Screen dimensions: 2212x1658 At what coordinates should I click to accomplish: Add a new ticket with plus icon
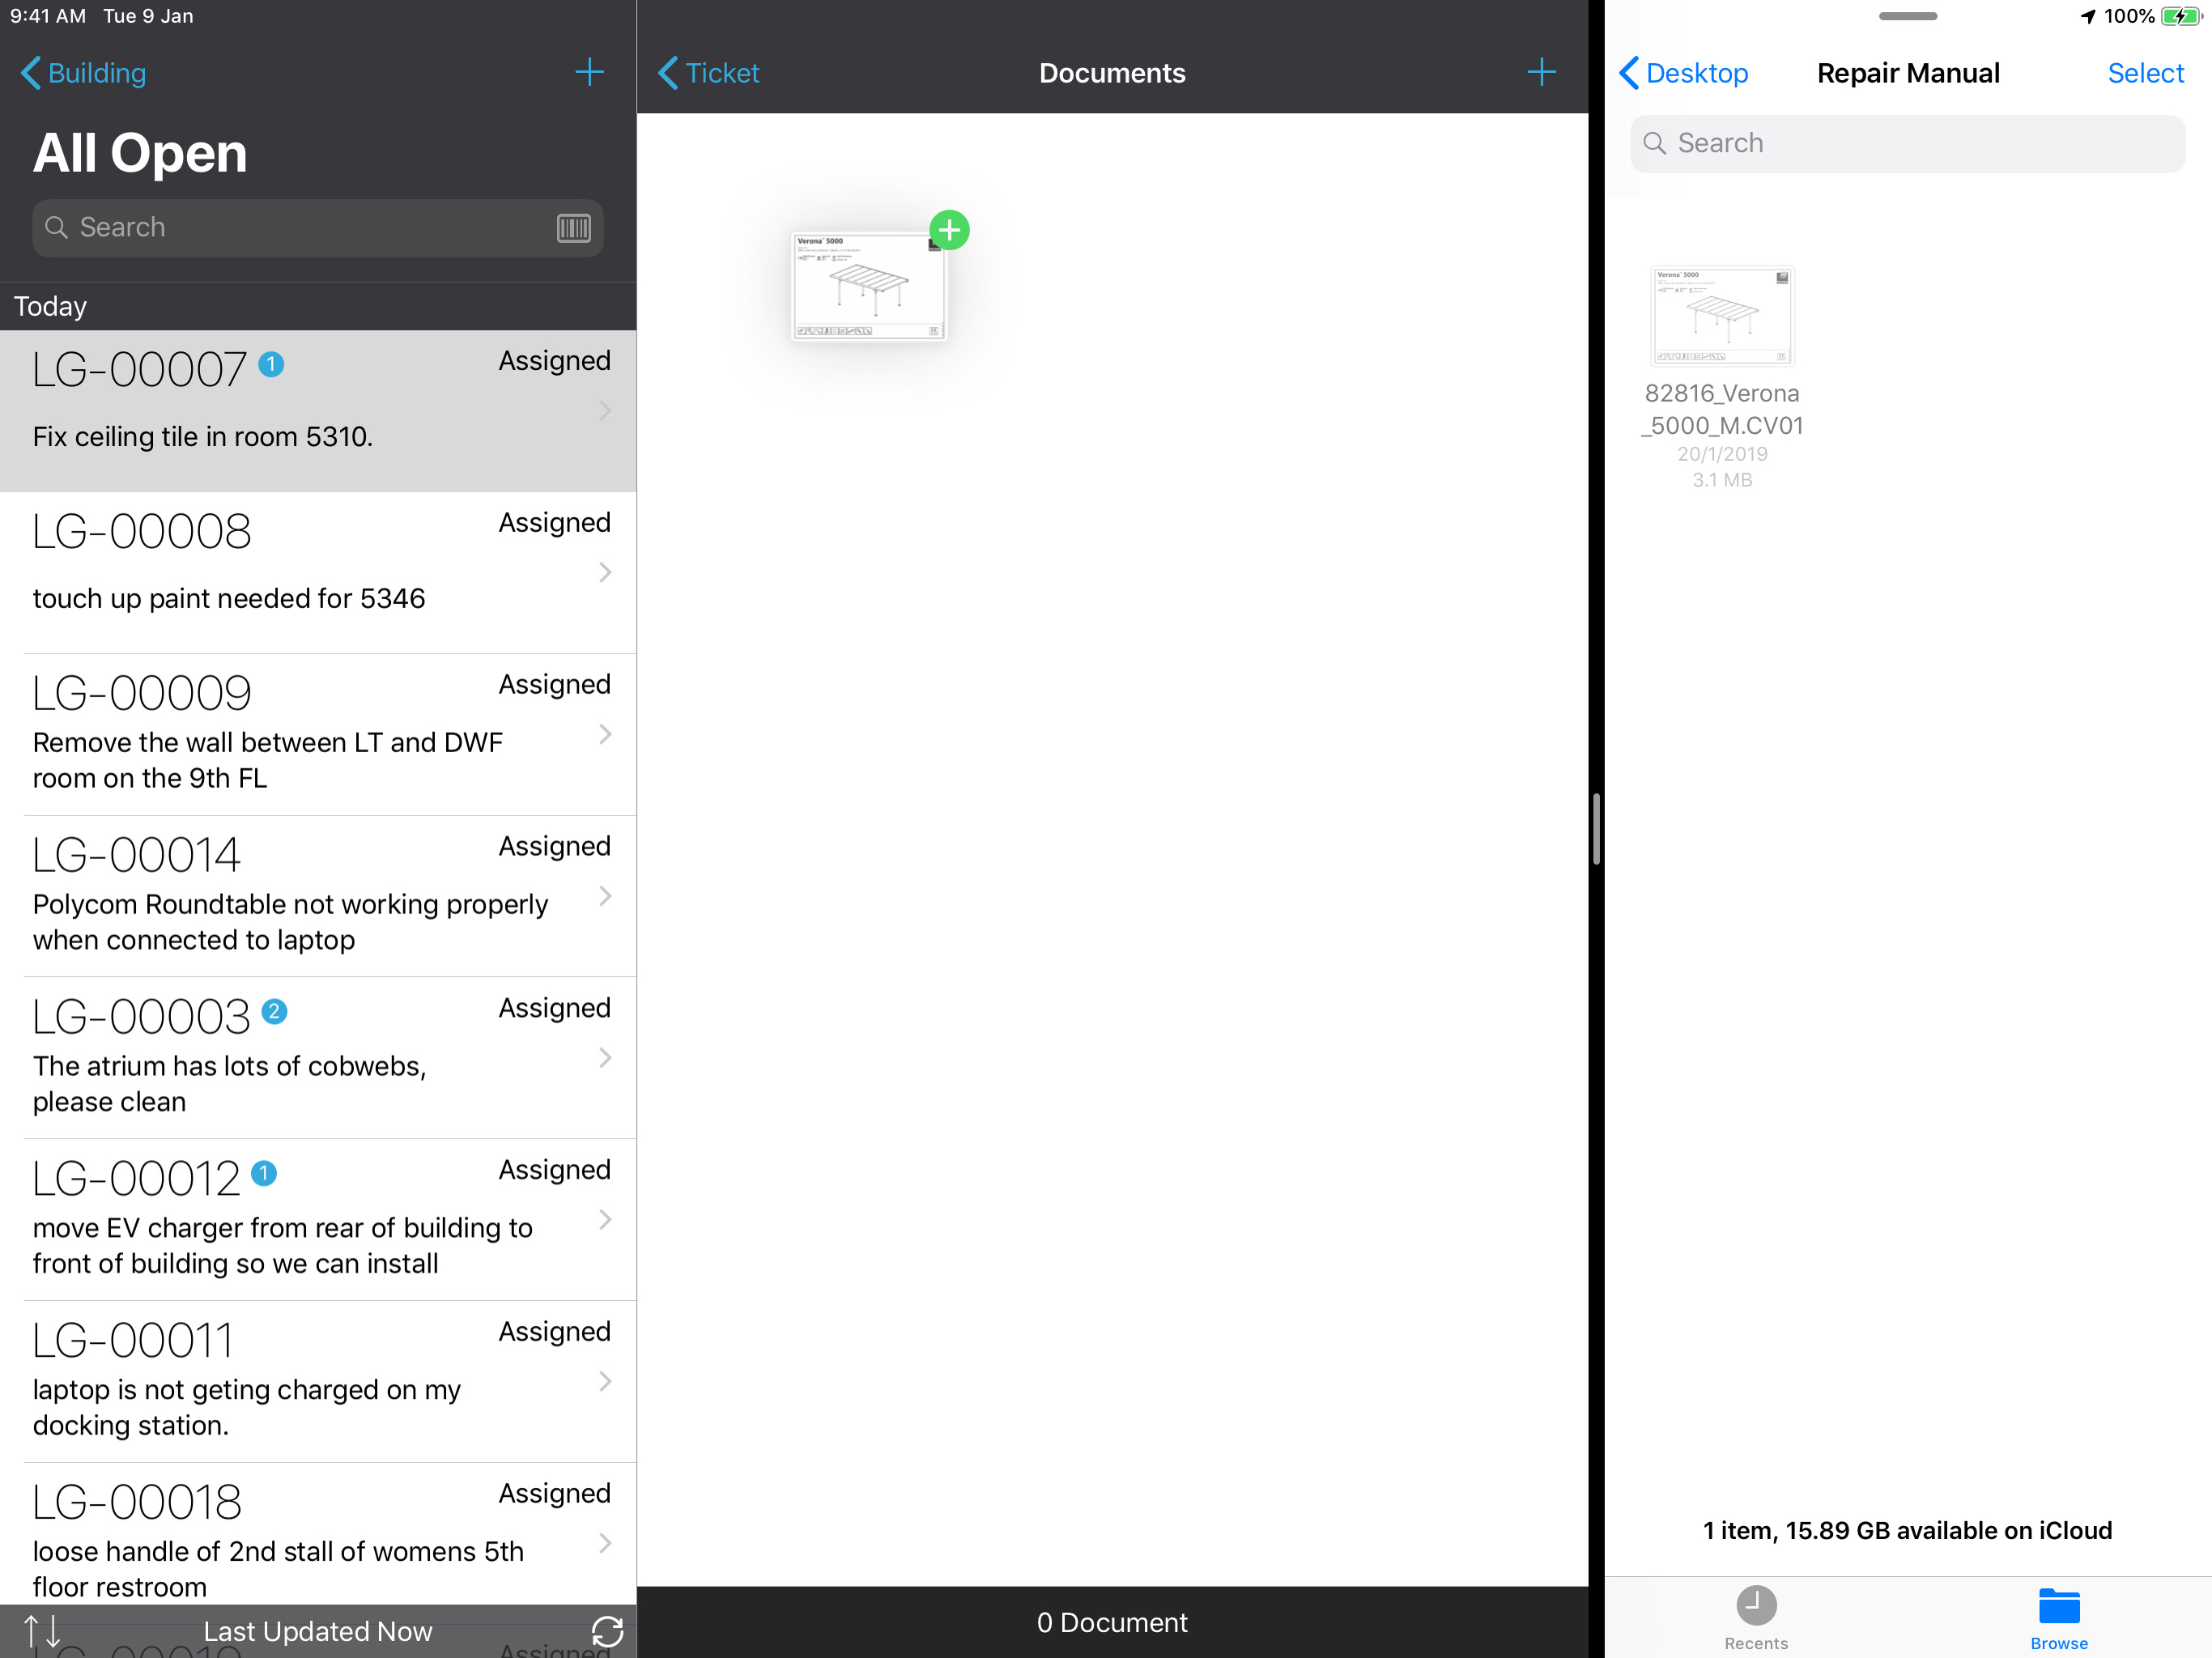tap(589, 72)
